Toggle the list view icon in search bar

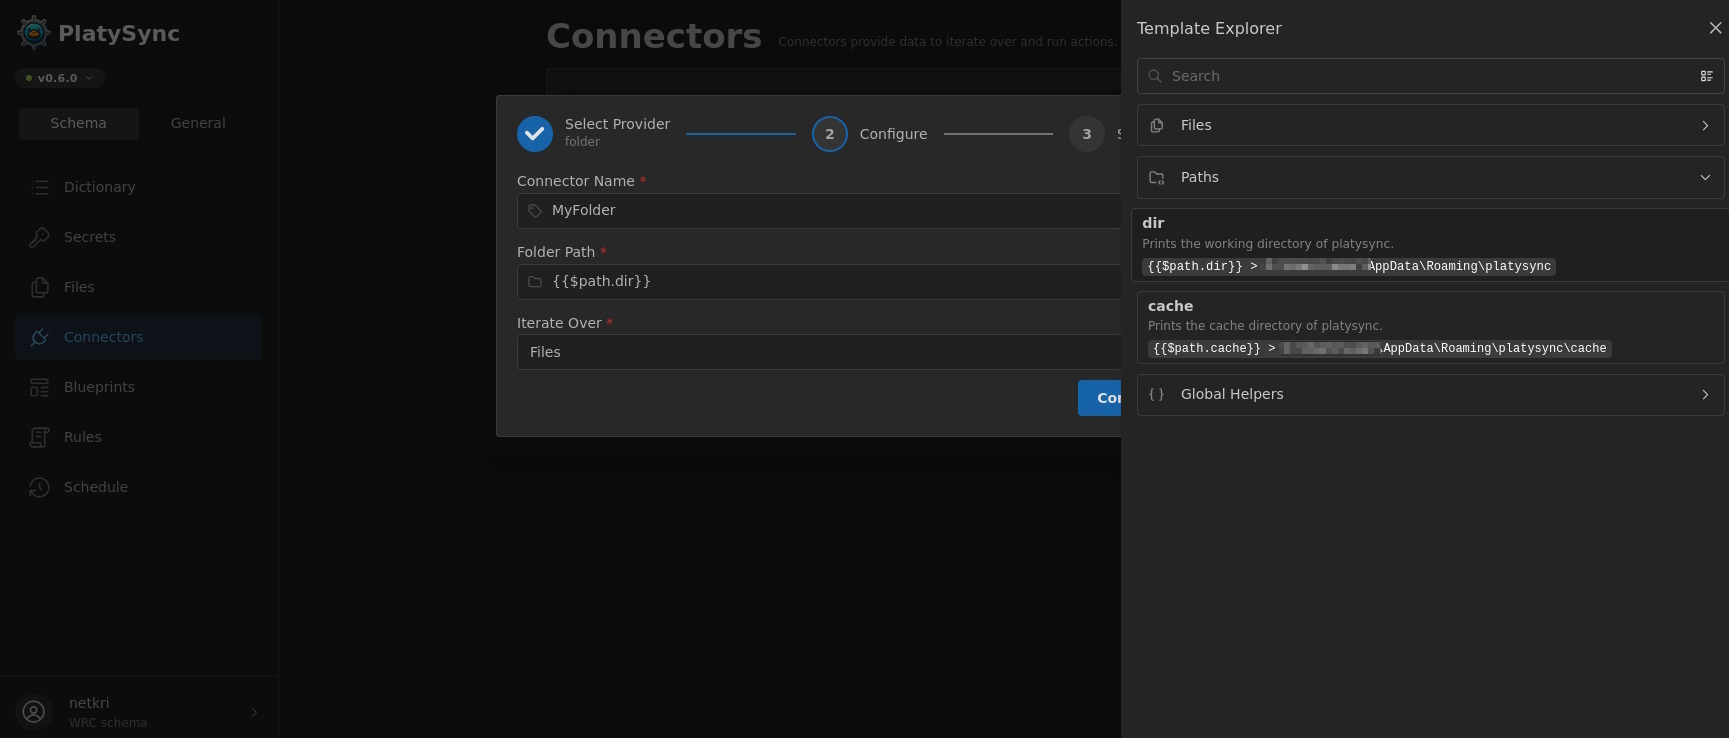coord(1707,76)
